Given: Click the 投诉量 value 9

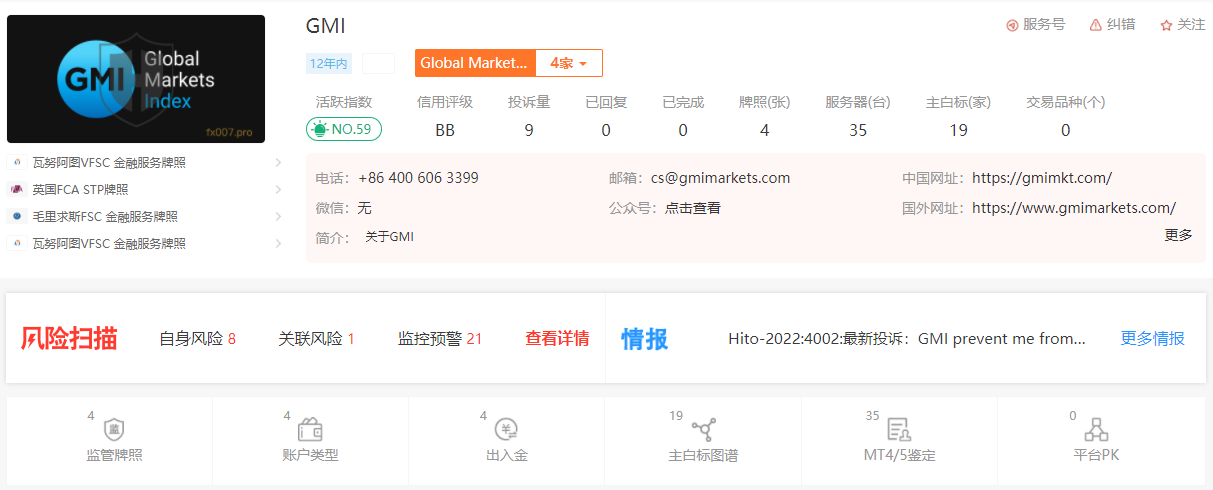Looking at the screenshot, I should tap(529, 130).
